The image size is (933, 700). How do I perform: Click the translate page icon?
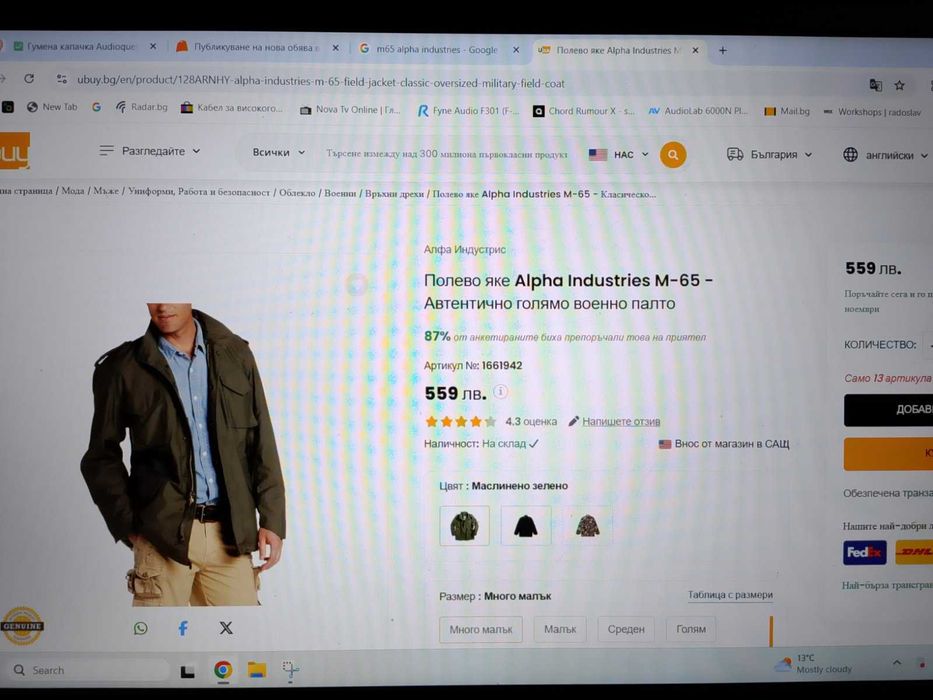click(875, 85)
